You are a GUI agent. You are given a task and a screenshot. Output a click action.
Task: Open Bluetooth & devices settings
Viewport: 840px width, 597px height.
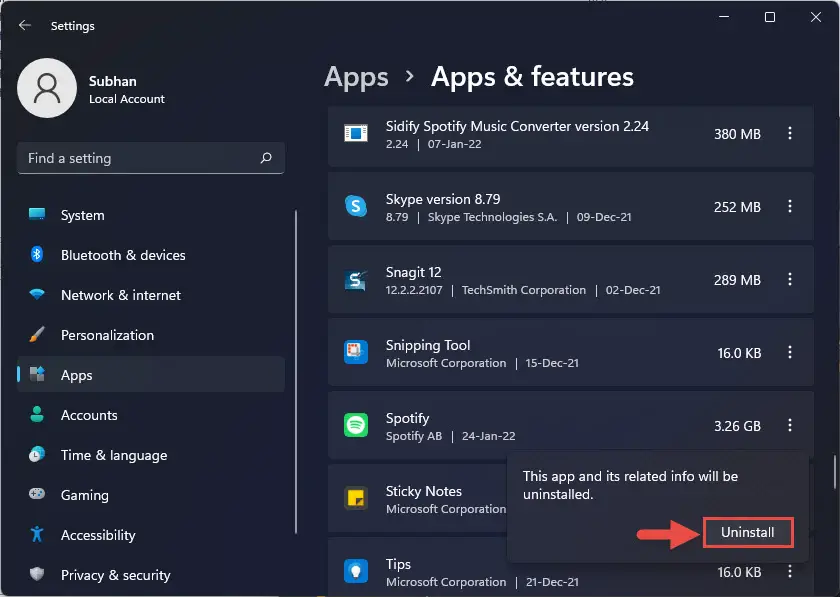(x=151, y=255)
